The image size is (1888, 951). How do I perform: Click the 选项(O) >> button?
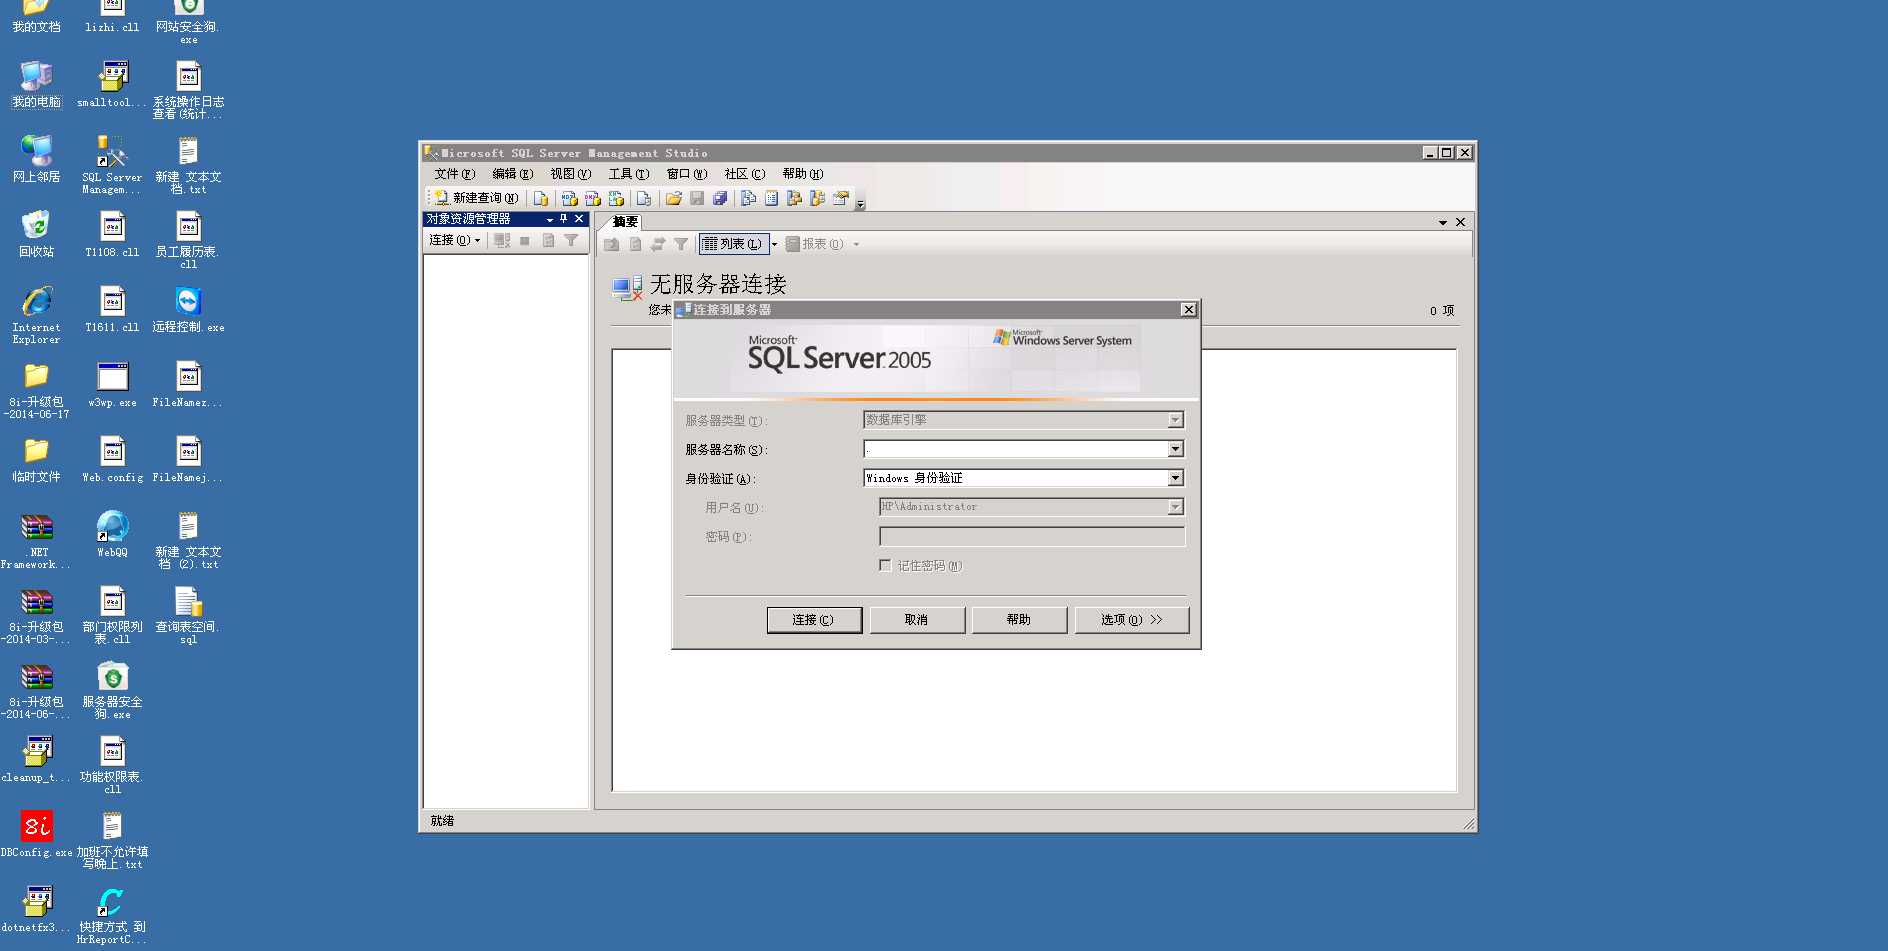click(1132, 620)
